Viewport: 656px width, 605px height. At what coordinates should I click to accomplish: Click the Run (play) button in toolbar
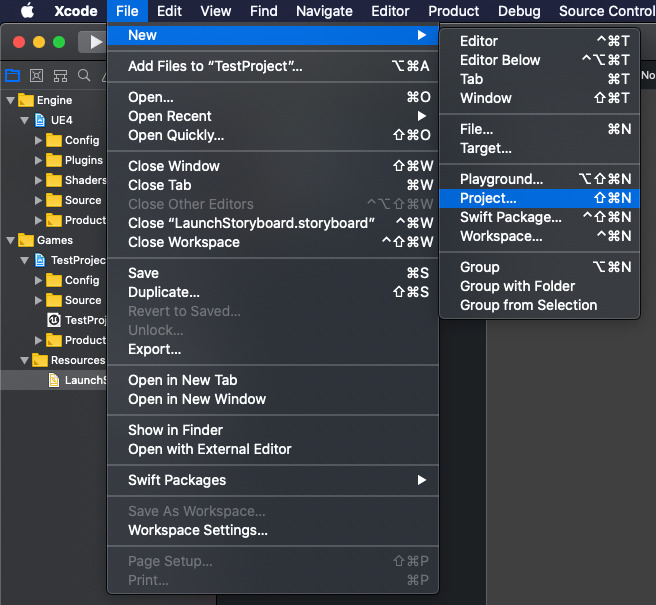[96, 42]
